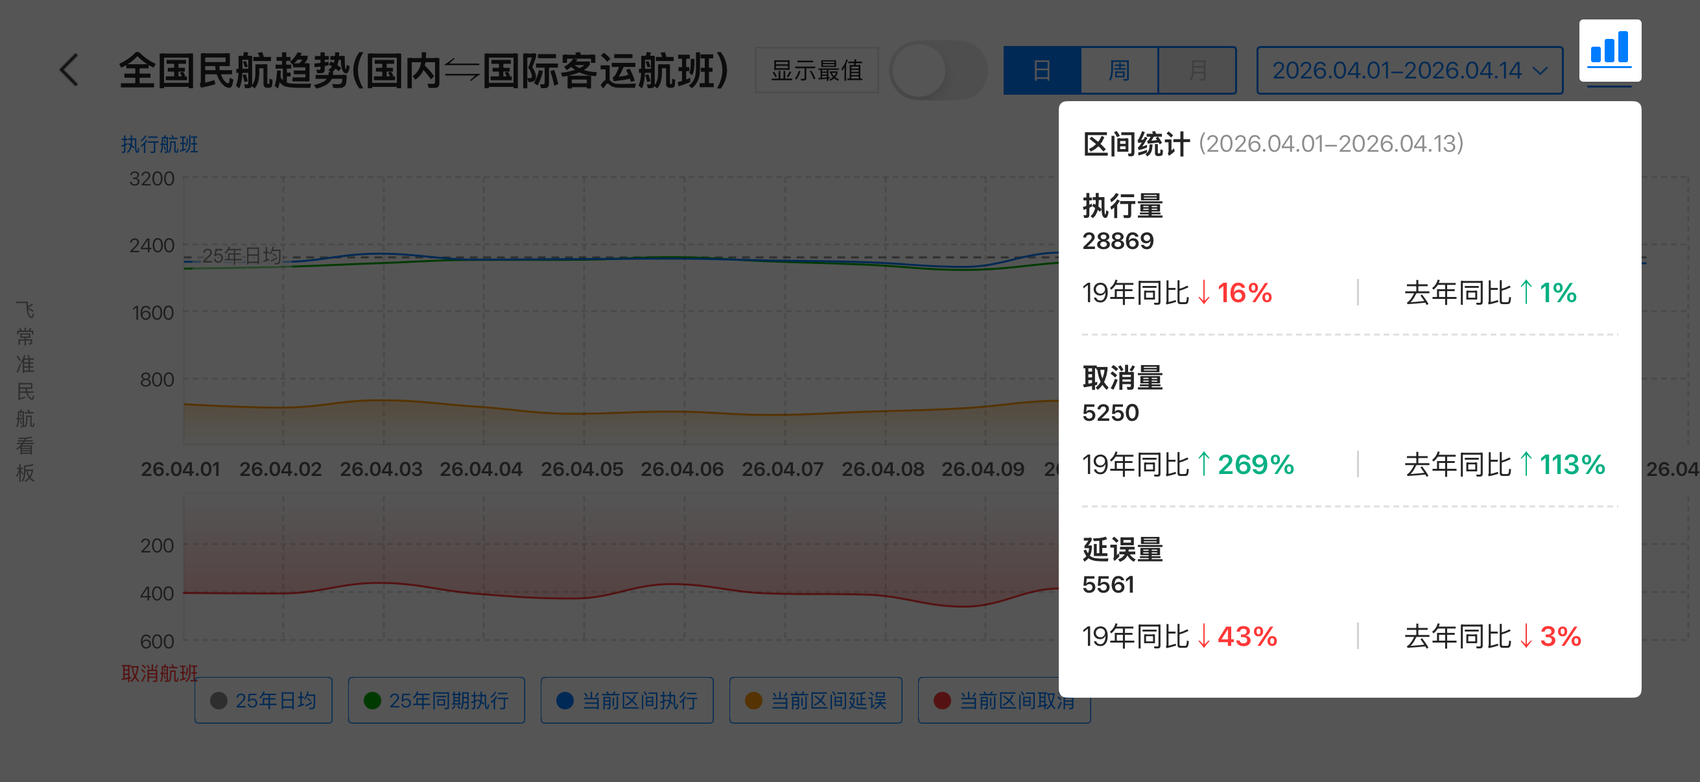Click the 取消量 19年同比 269% figure
The width and height of the screenshot is (1700, 782).
(x=1255, y=464)
